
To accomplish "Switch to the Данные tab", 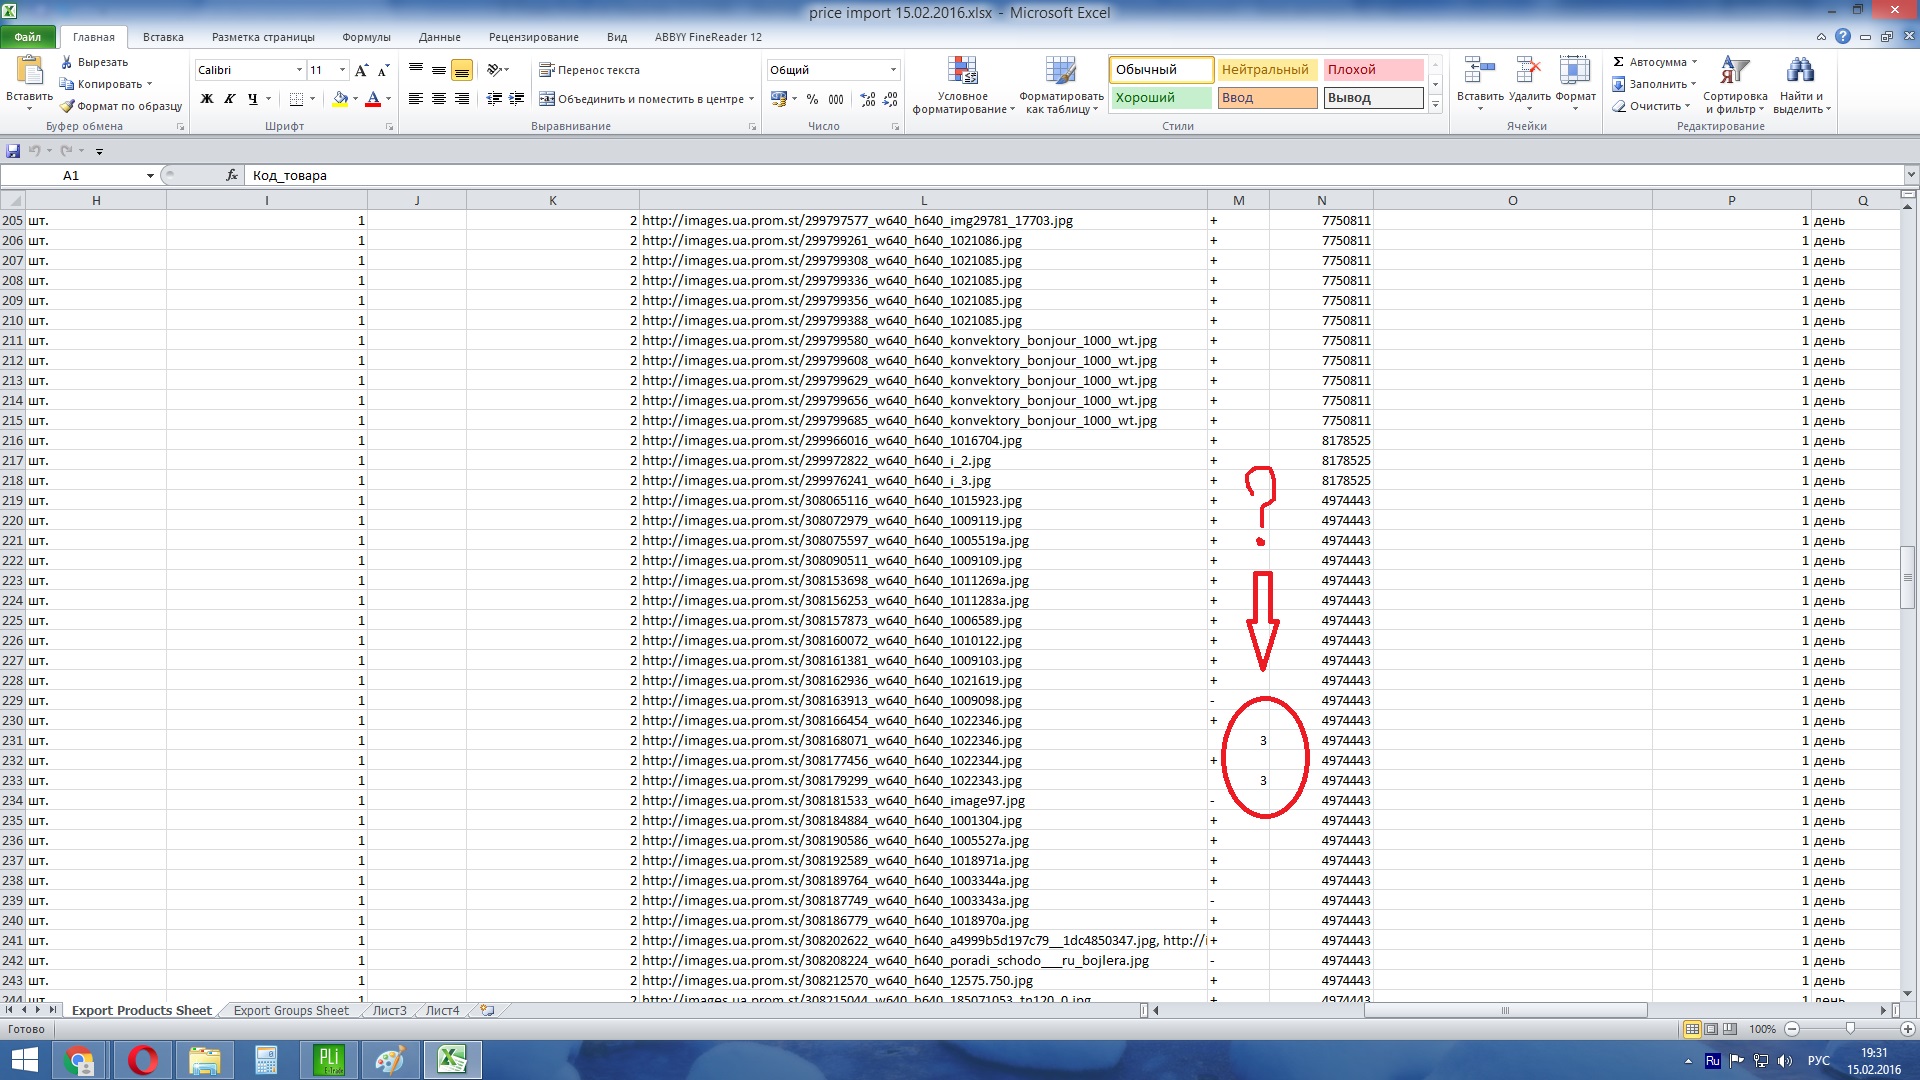I will [x=440, y=37].
